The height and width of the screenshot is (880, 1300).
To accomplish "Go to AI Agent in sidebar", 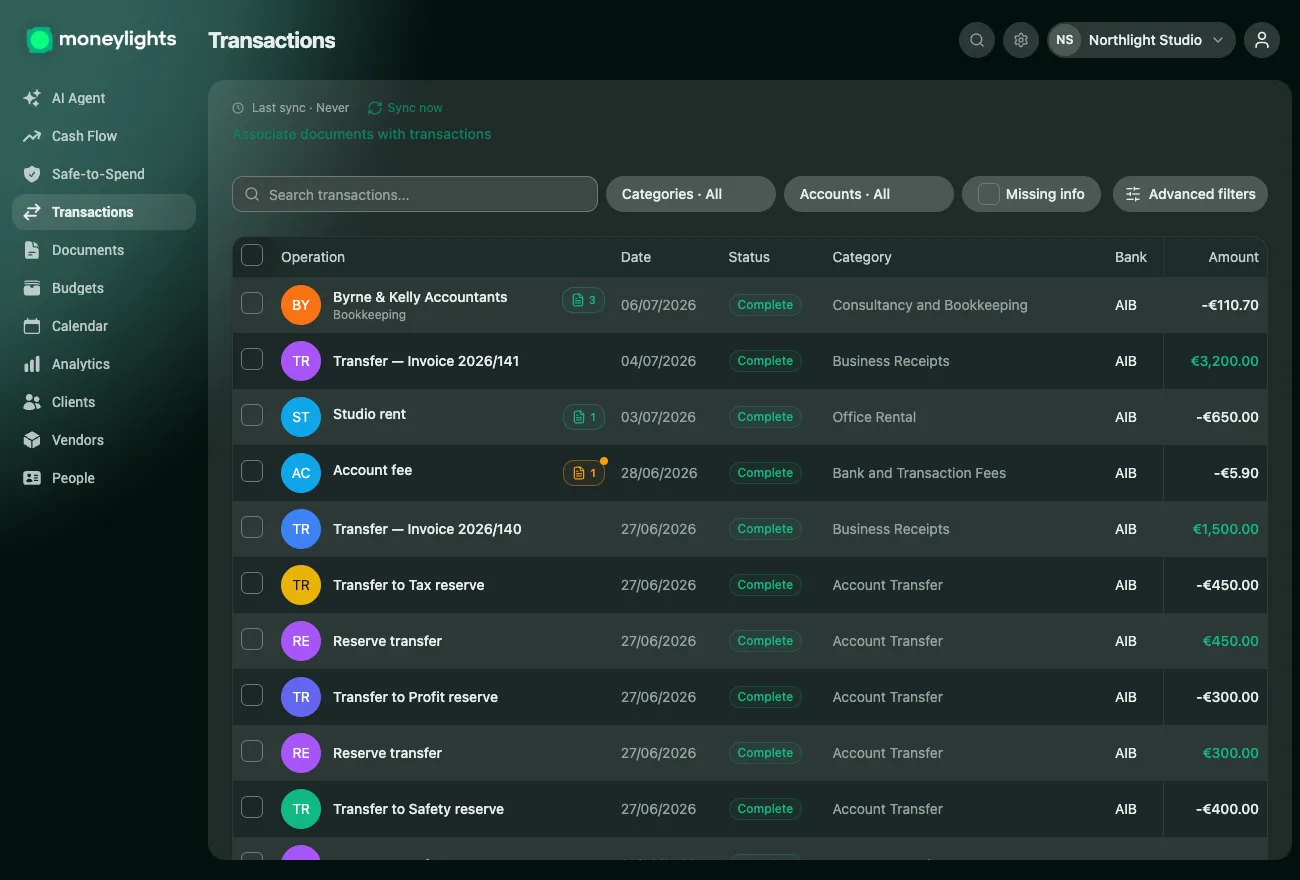I will [104, 98].
